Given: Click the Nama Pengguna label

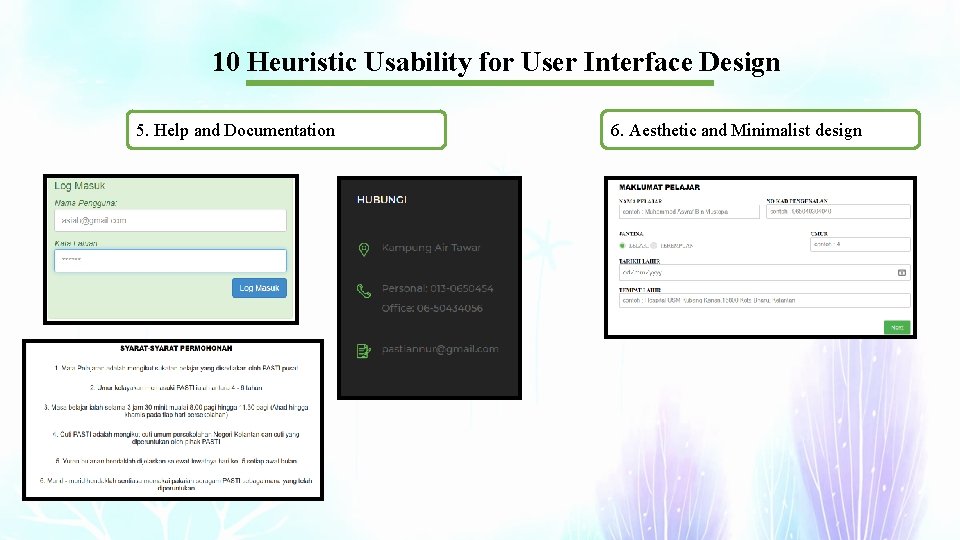Looking at the screenshot, I should 86,203.
